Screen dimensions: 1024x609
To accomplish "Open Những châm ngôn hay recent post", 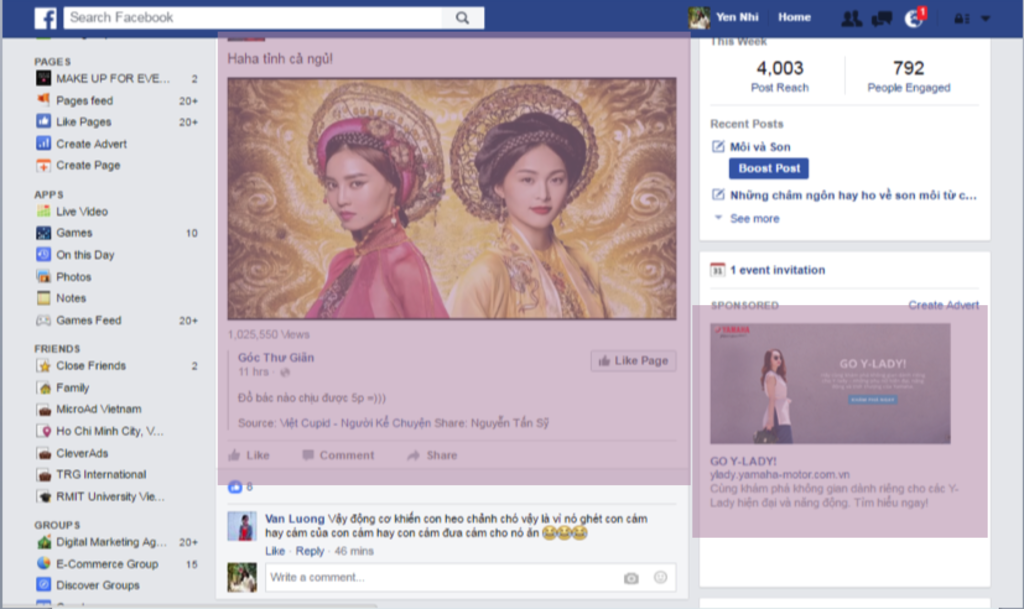I will click(x=853, y=195).
